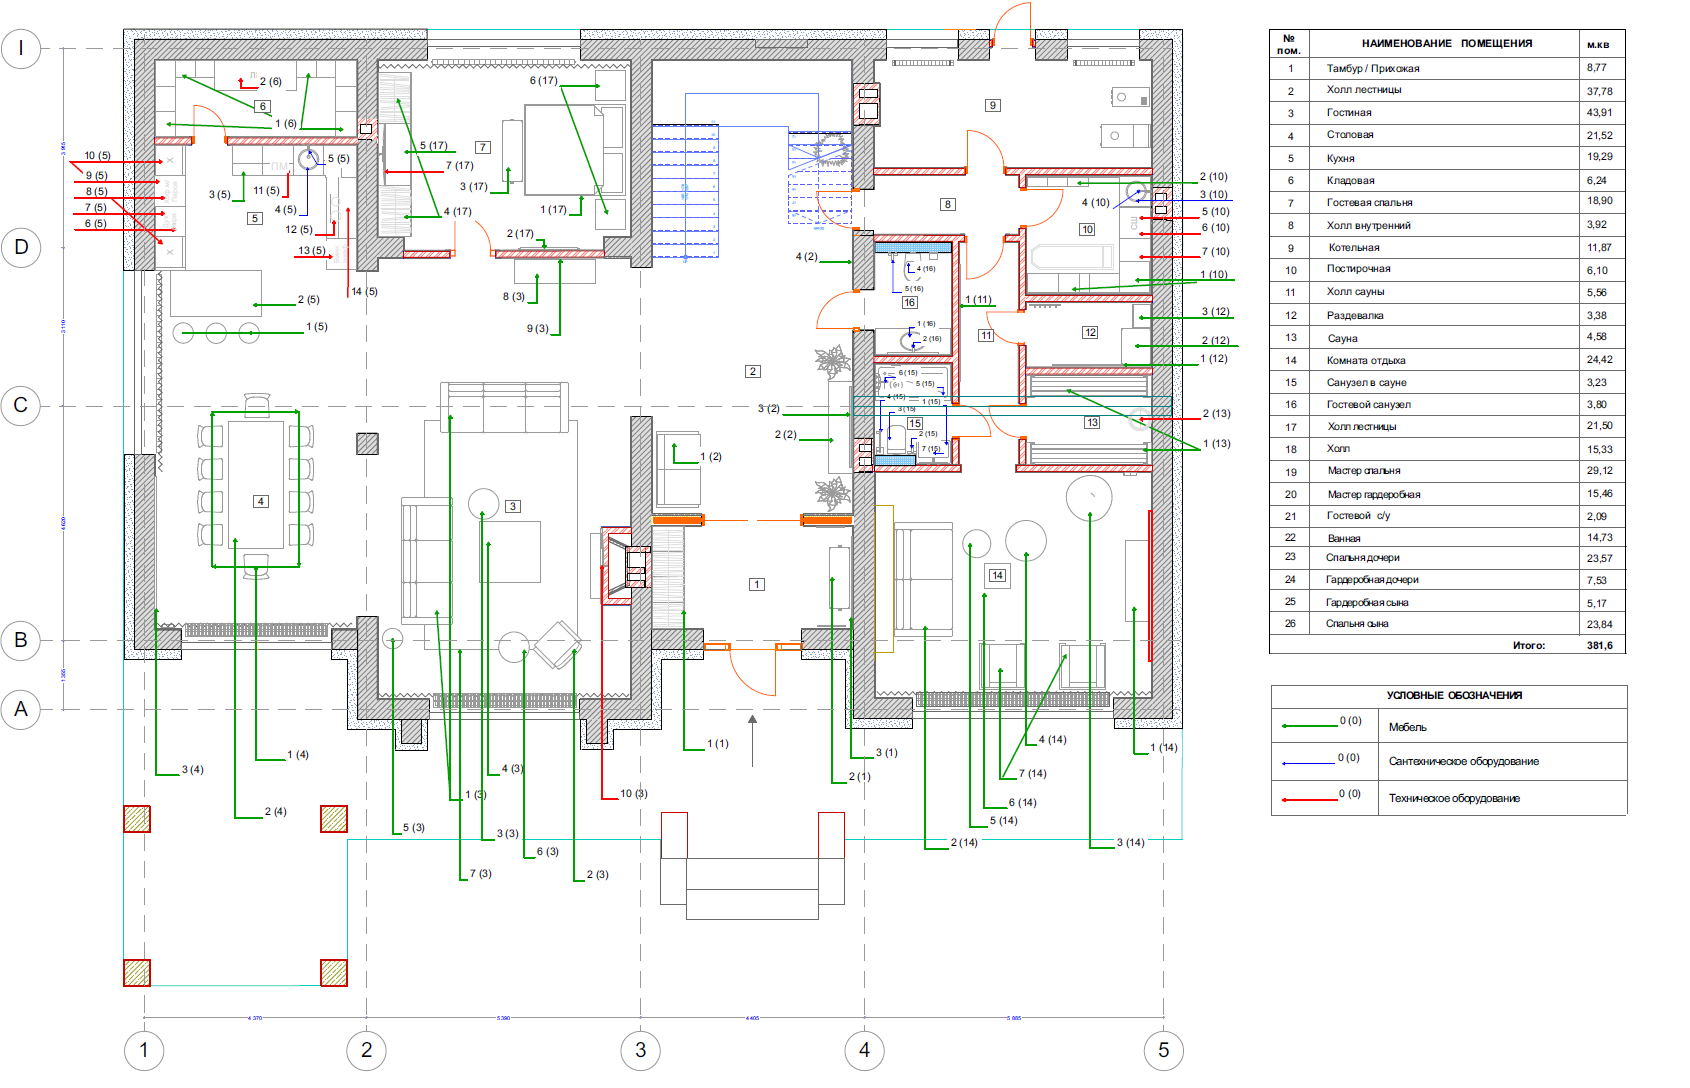Click 'Комната отдыха' in the table

click(x=1366, y=361)
